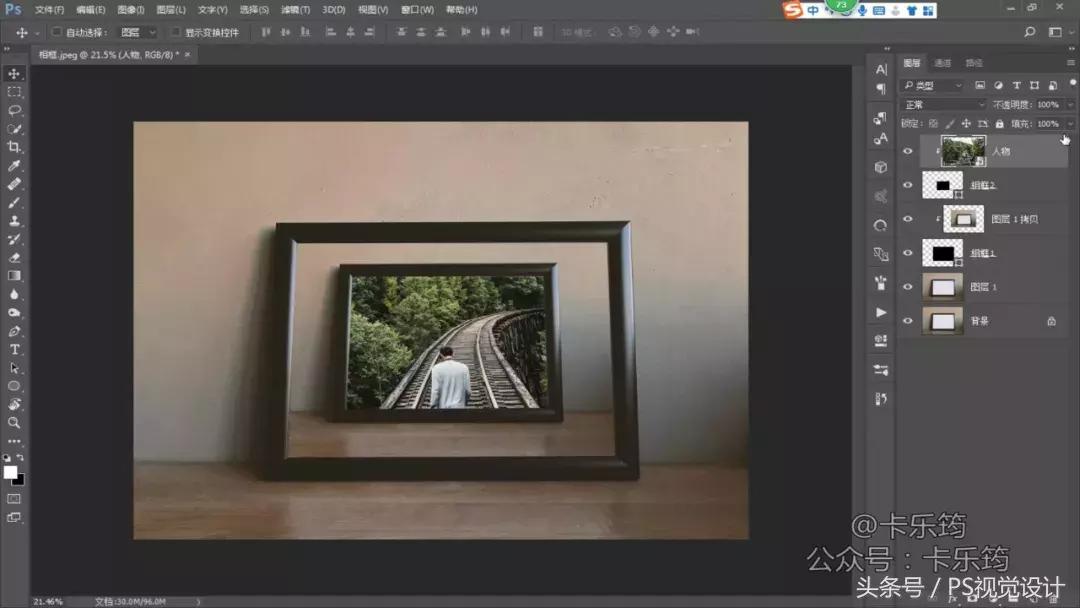The image size is (1080, 608).
Task: Toggle the layer filter on/off switch
Action: [x=1072, y=82]
